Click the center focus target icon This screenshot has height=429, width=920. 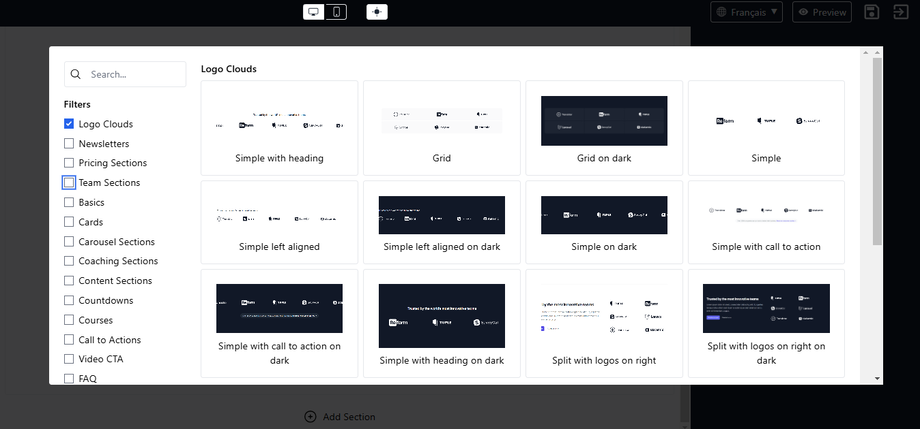coord(377,12)
